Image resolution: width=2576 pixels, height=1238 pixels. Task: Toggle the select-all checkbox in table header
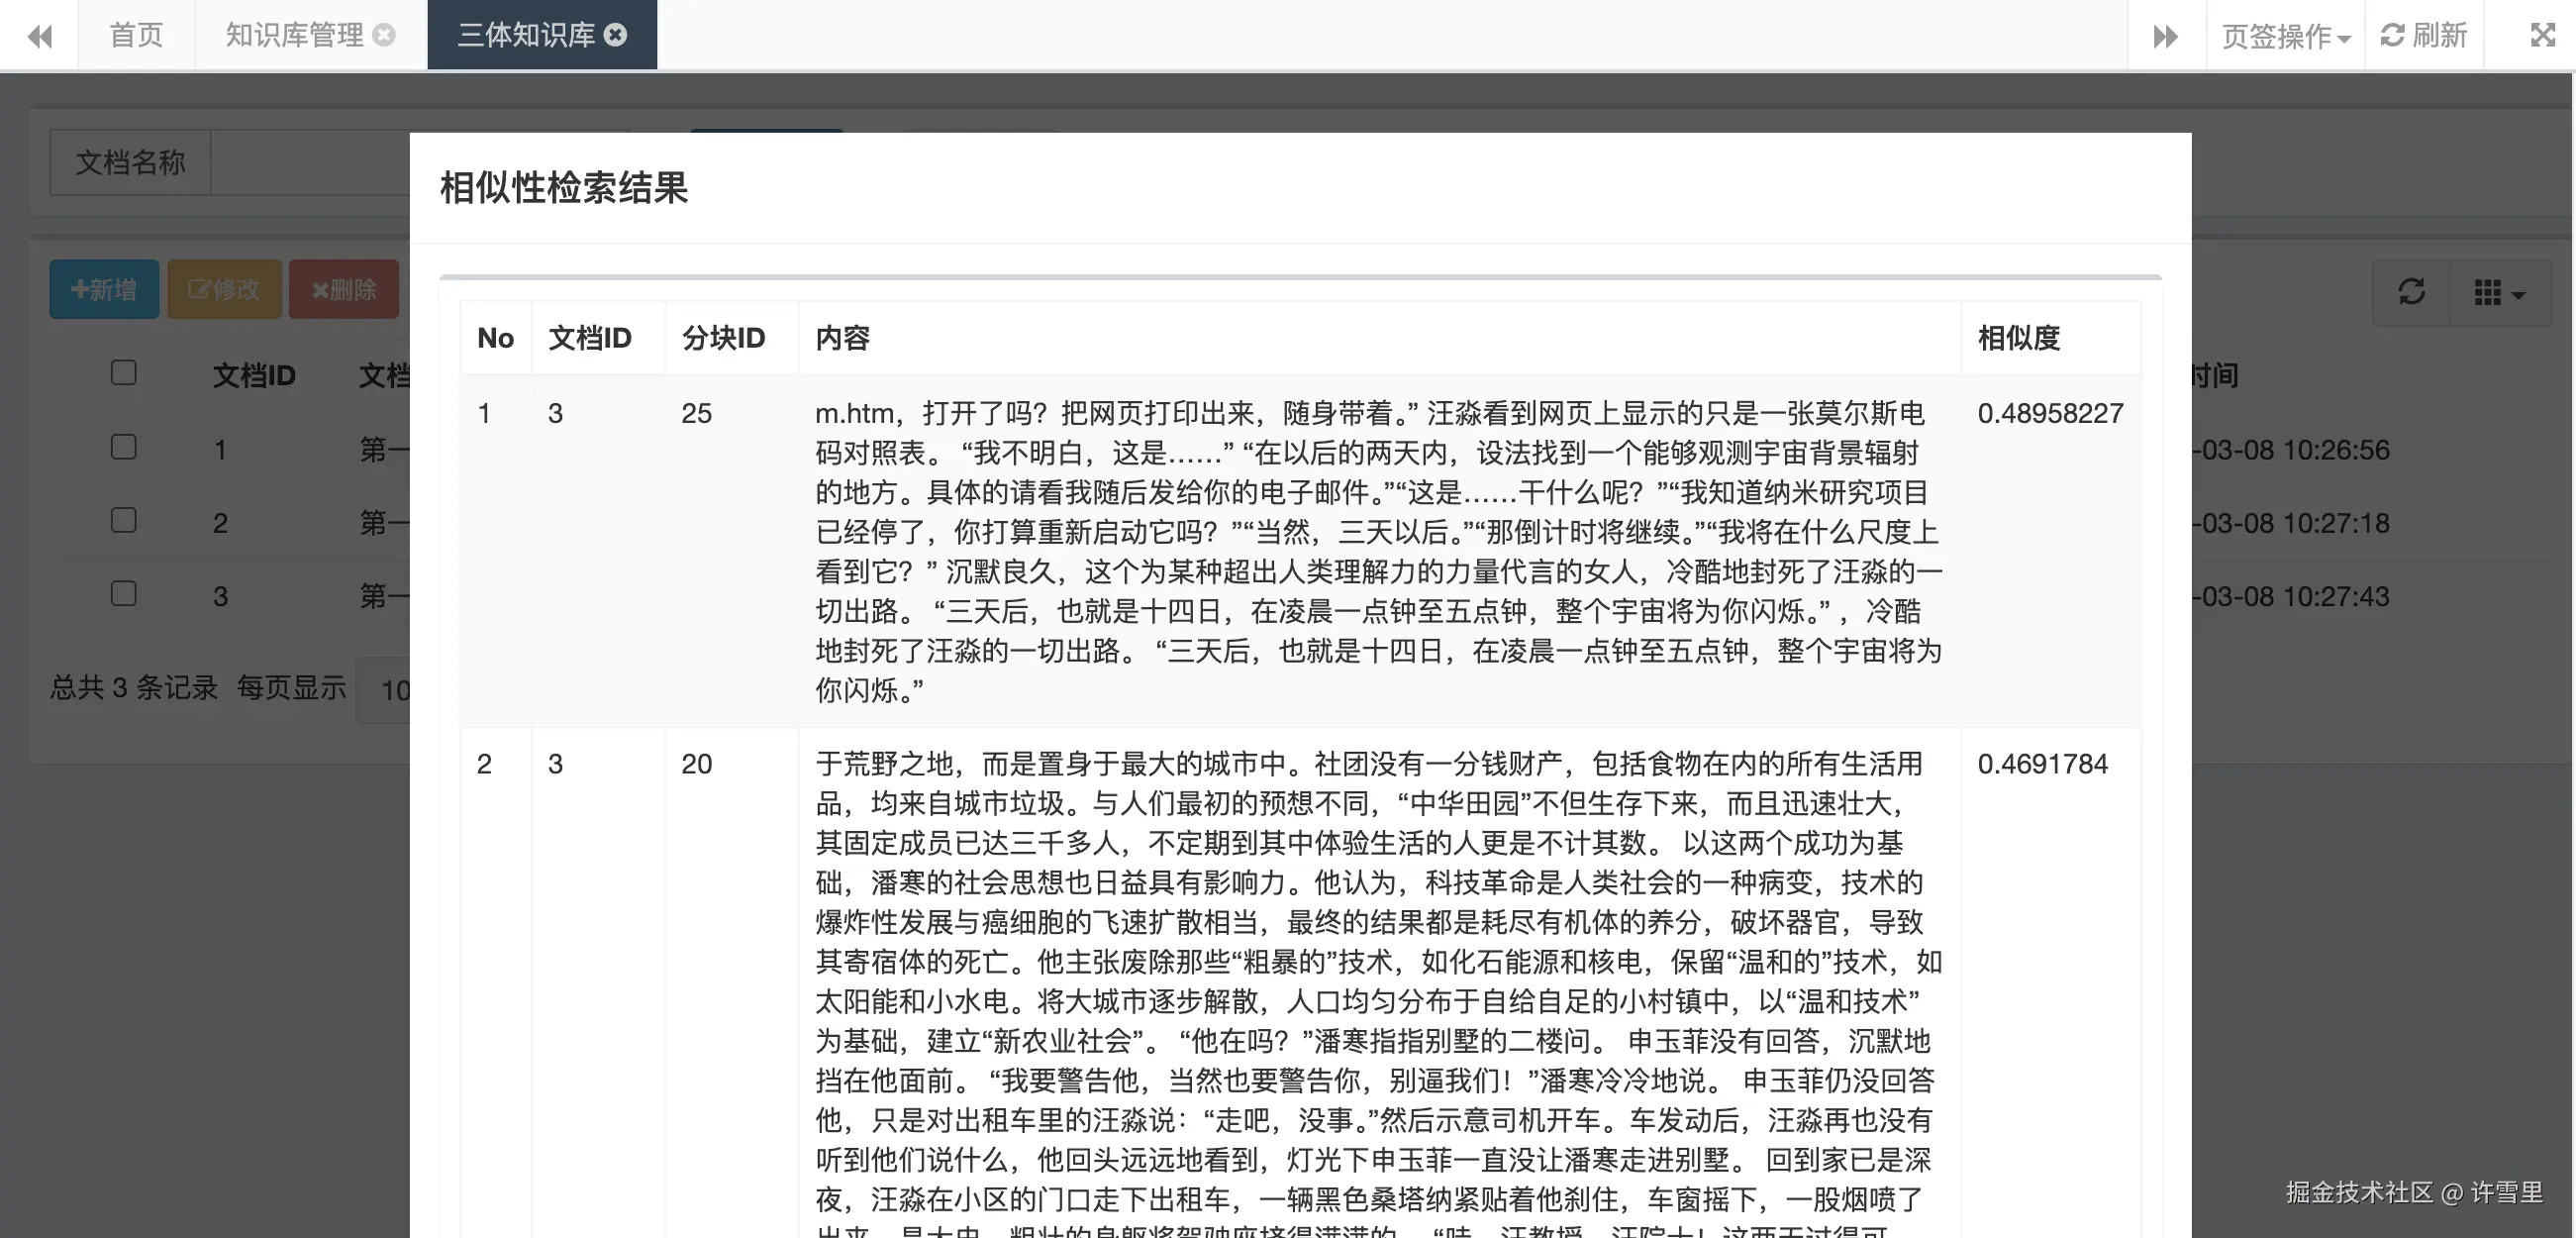pyautogui.click(x=124, y=373)
